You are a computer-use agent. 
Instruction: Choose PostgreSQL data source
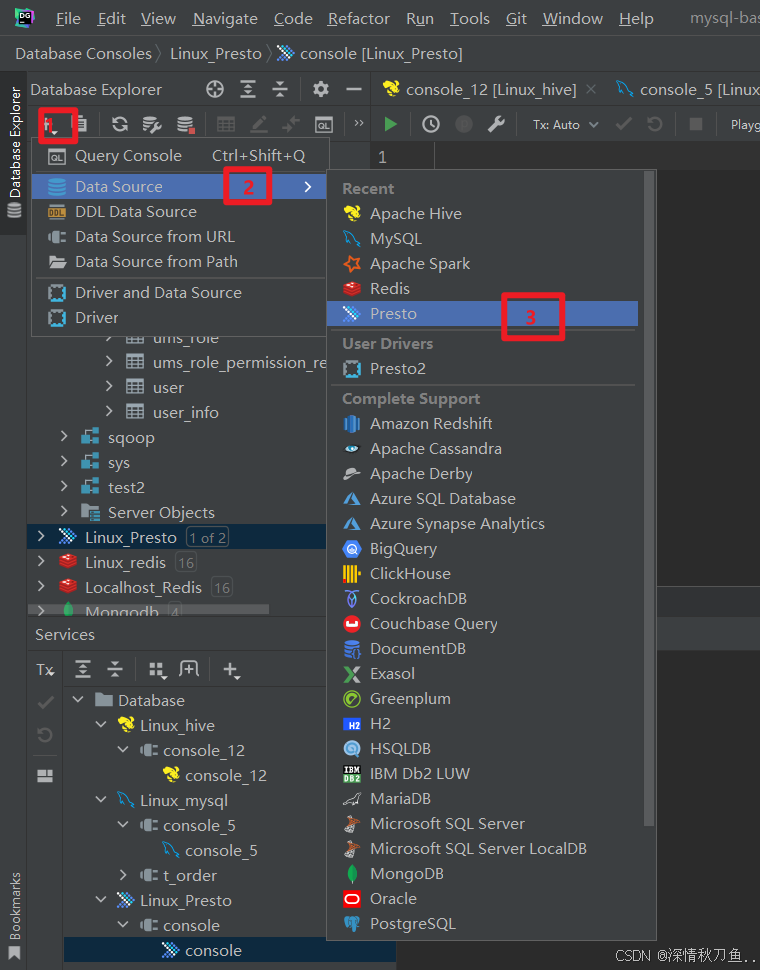point(482,924)
